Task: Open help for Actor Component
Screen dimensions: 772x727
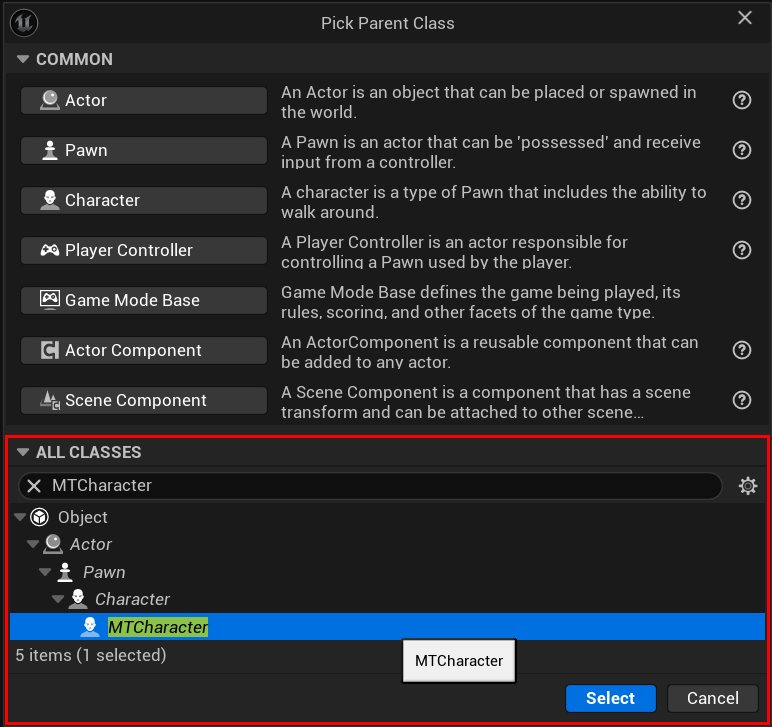Action: 741,350
